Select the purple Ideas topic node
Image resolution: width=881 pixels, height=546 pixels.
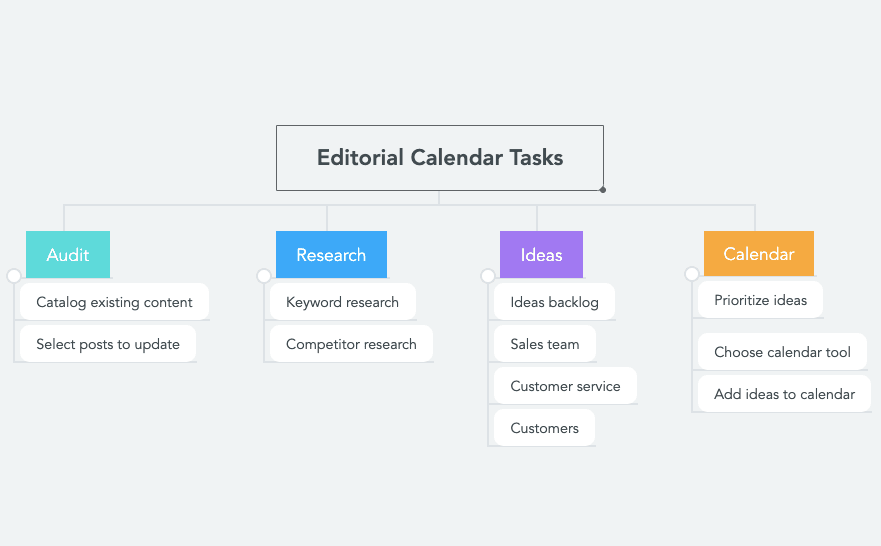[x=541, y=255]
